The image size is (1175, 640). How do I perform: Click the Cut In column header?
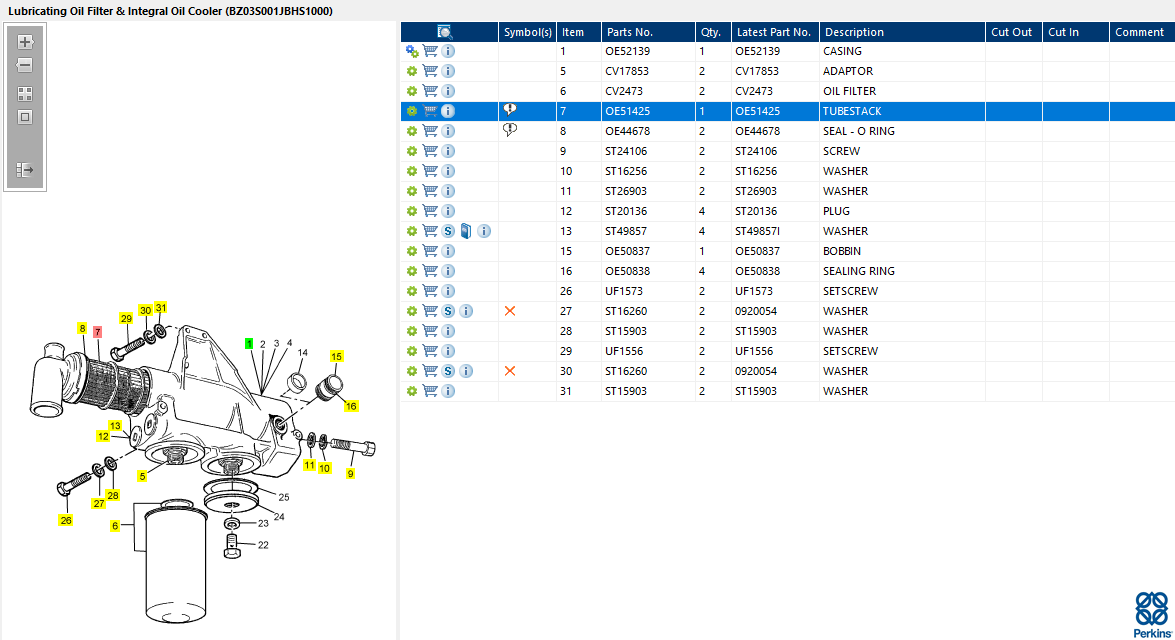click(1075, 31)
